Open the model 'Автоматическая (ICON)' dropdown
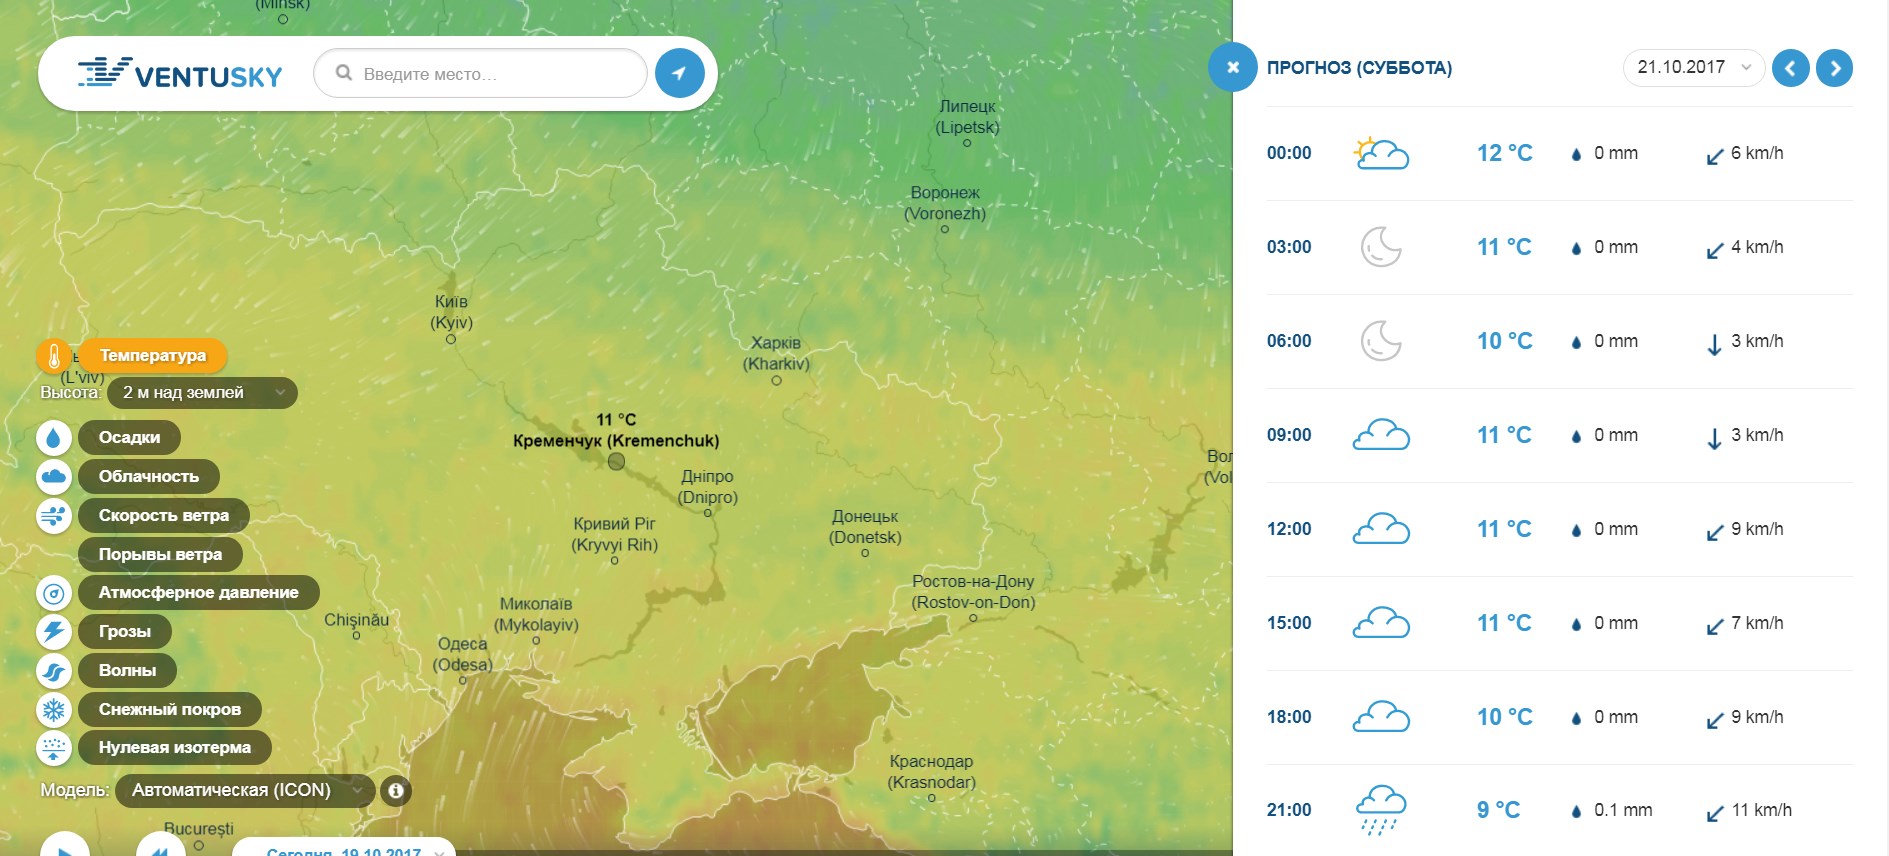Image resolution: width=1889 pixels, height=856 pixels. (245, 791)
